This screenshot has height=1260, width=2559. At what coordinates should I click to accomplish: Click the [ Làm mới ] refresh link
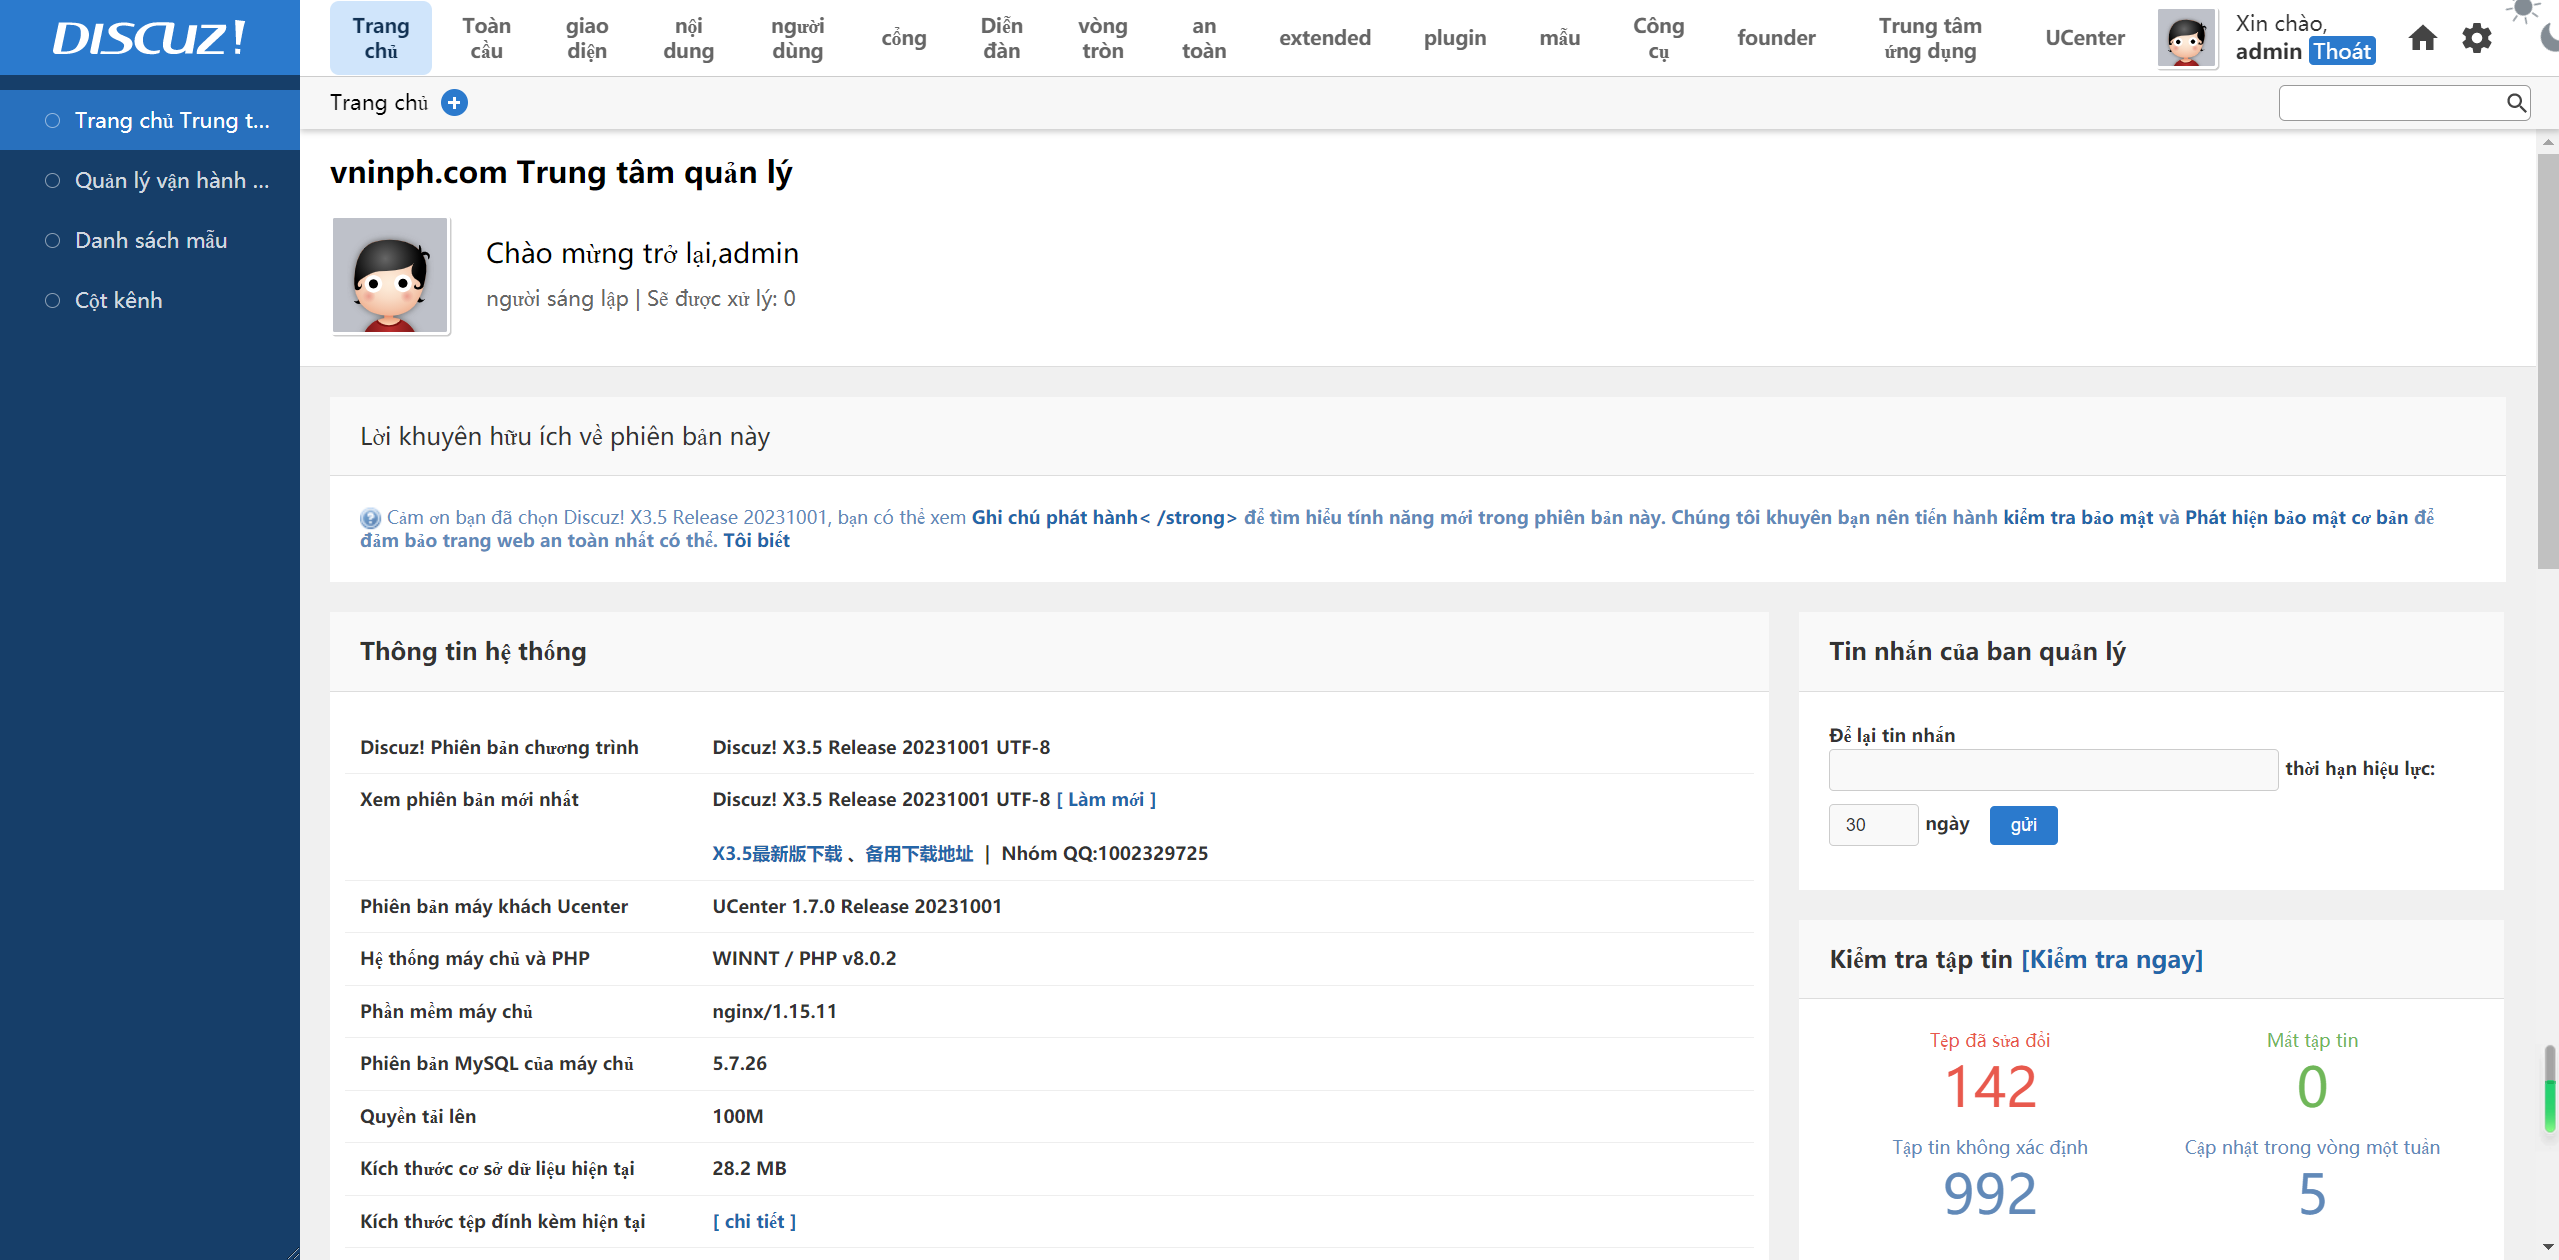[1106, 799]
